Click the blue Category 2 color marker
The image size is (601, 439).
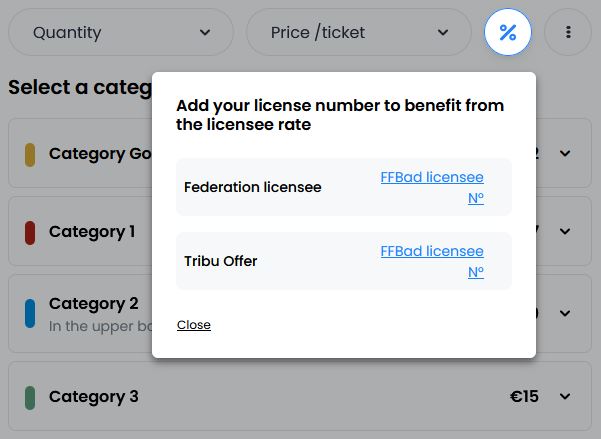(30, 314)
